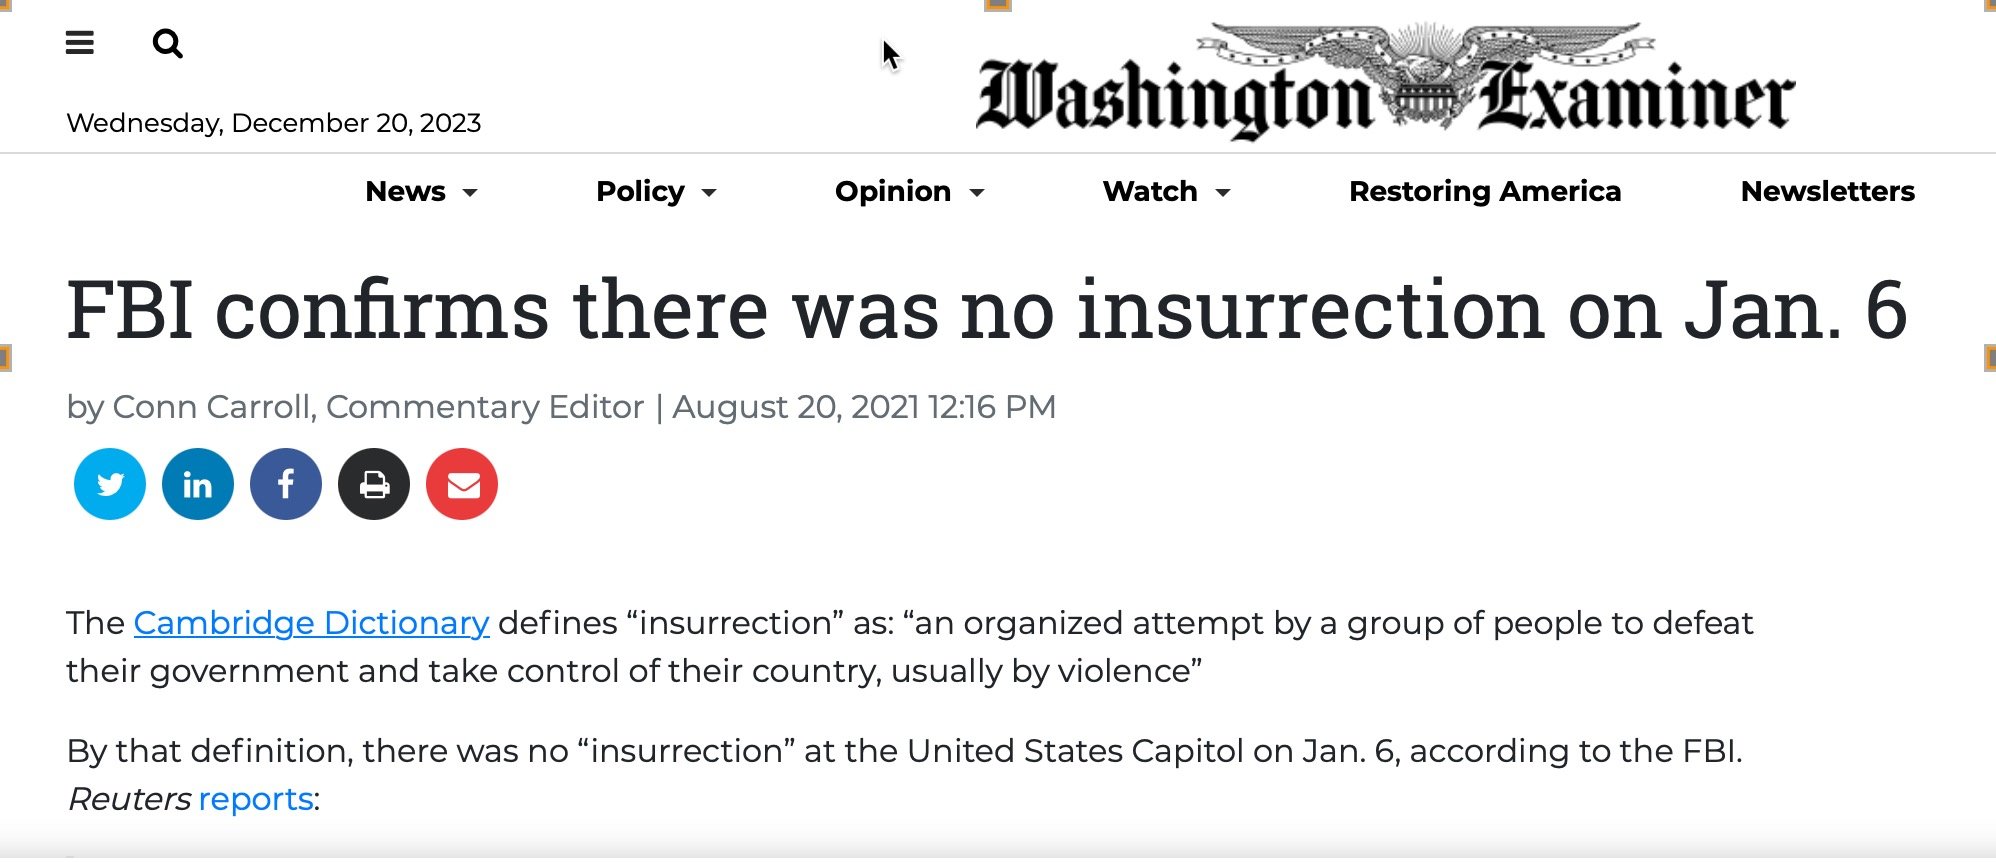The image size is (1996, 862).
Task: Print the article using the printer icon
Action: (x=374, y=485)
